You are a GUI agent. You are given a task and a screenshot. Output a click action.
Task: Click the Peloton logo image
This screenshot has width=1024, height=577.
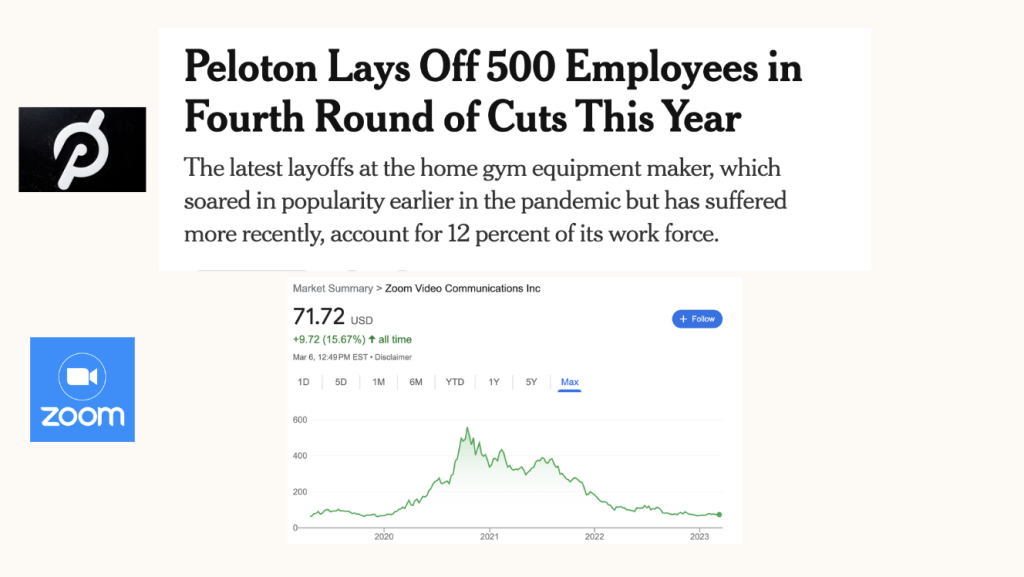pos(82,149)
